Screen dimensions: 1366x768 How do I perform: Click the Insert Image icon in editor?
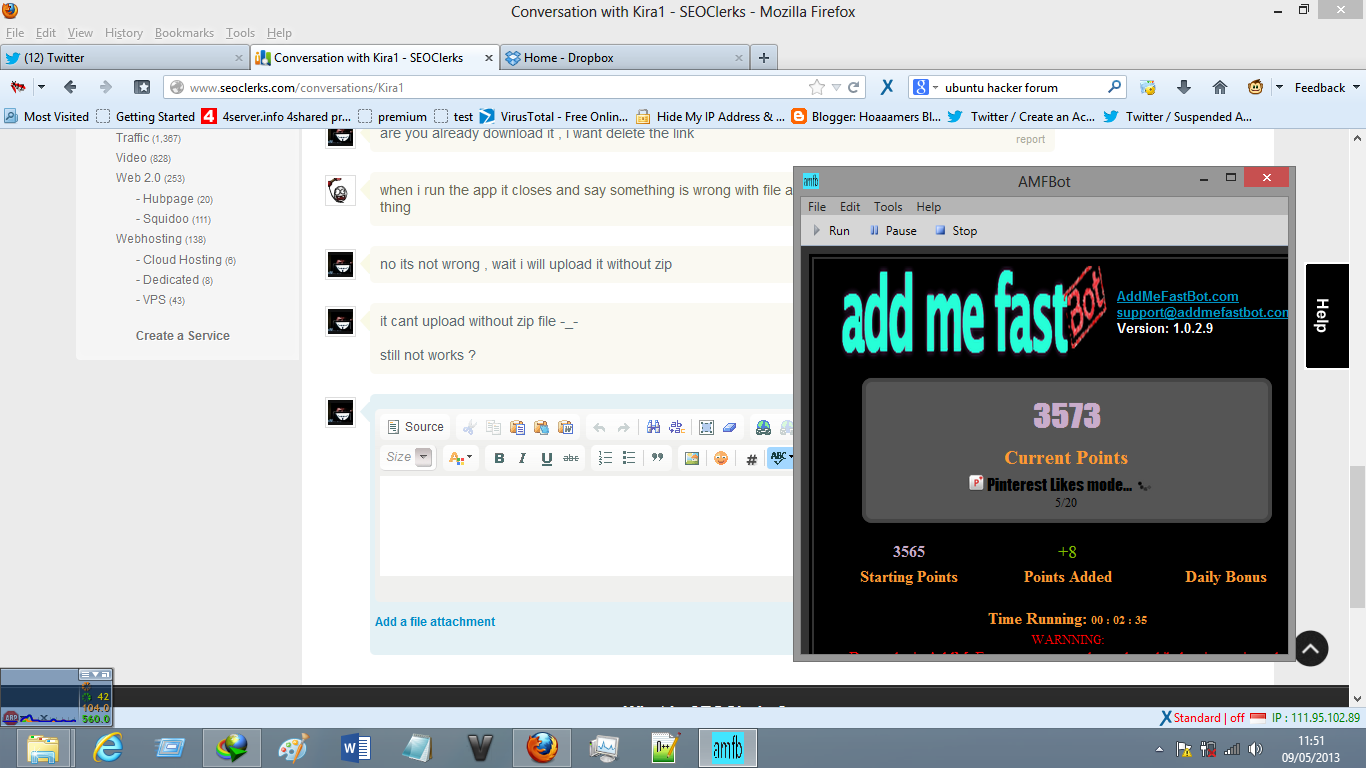coord(691,458)
